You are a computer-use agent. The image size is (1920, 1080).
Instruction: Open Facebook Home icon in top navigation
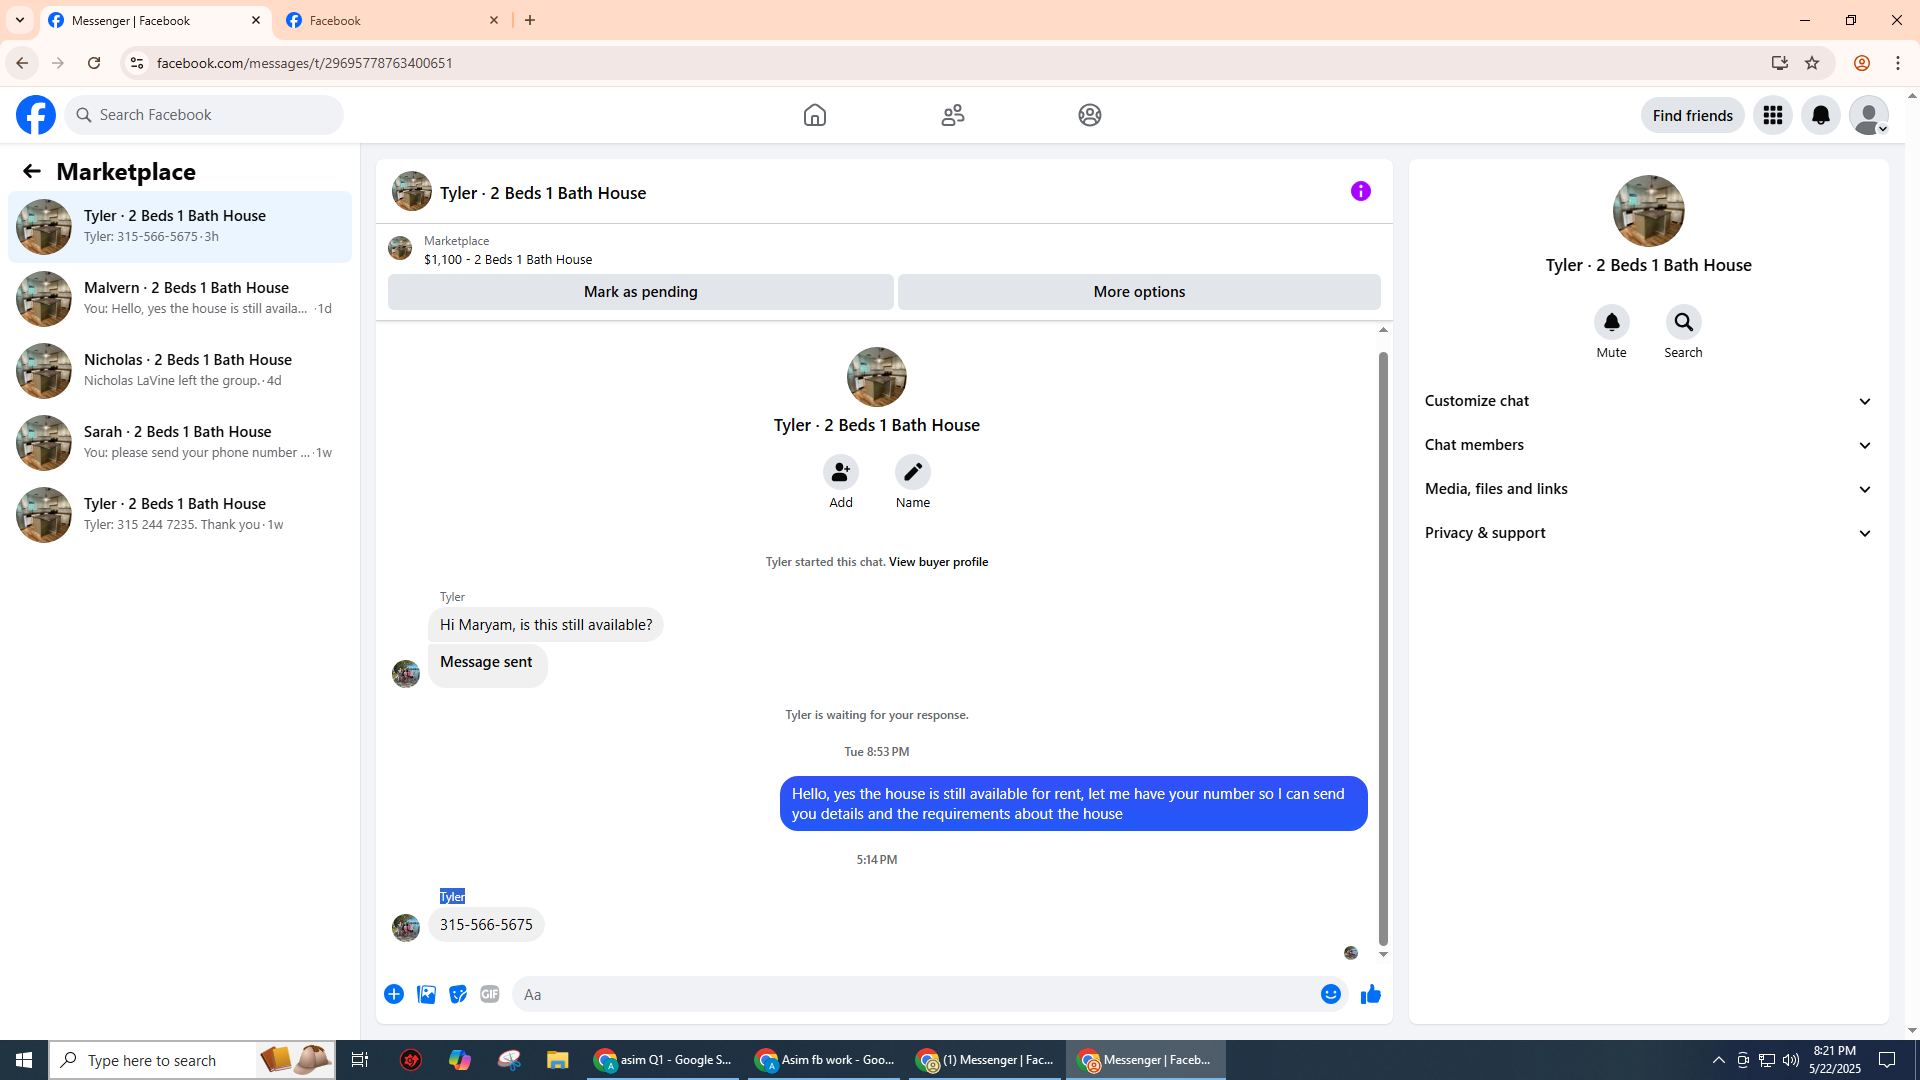click(x=814, y=115)
